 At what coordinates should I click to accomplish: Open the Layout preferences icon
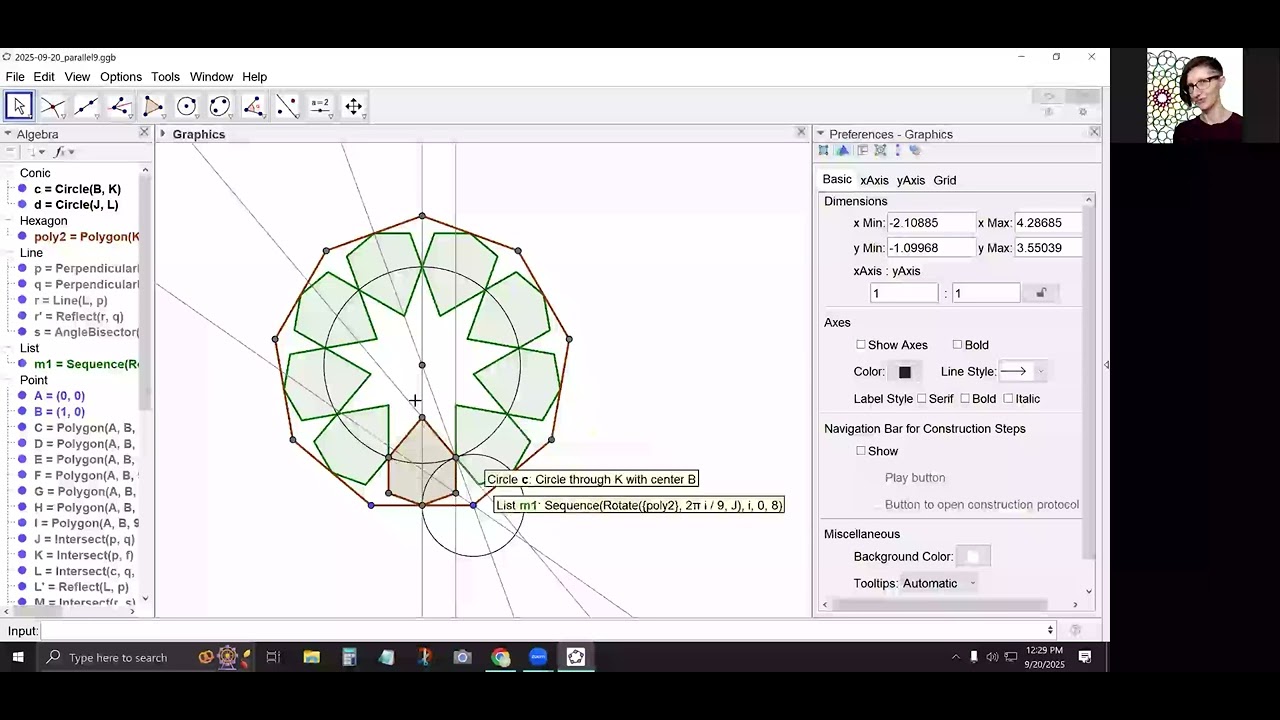[862, 151]
